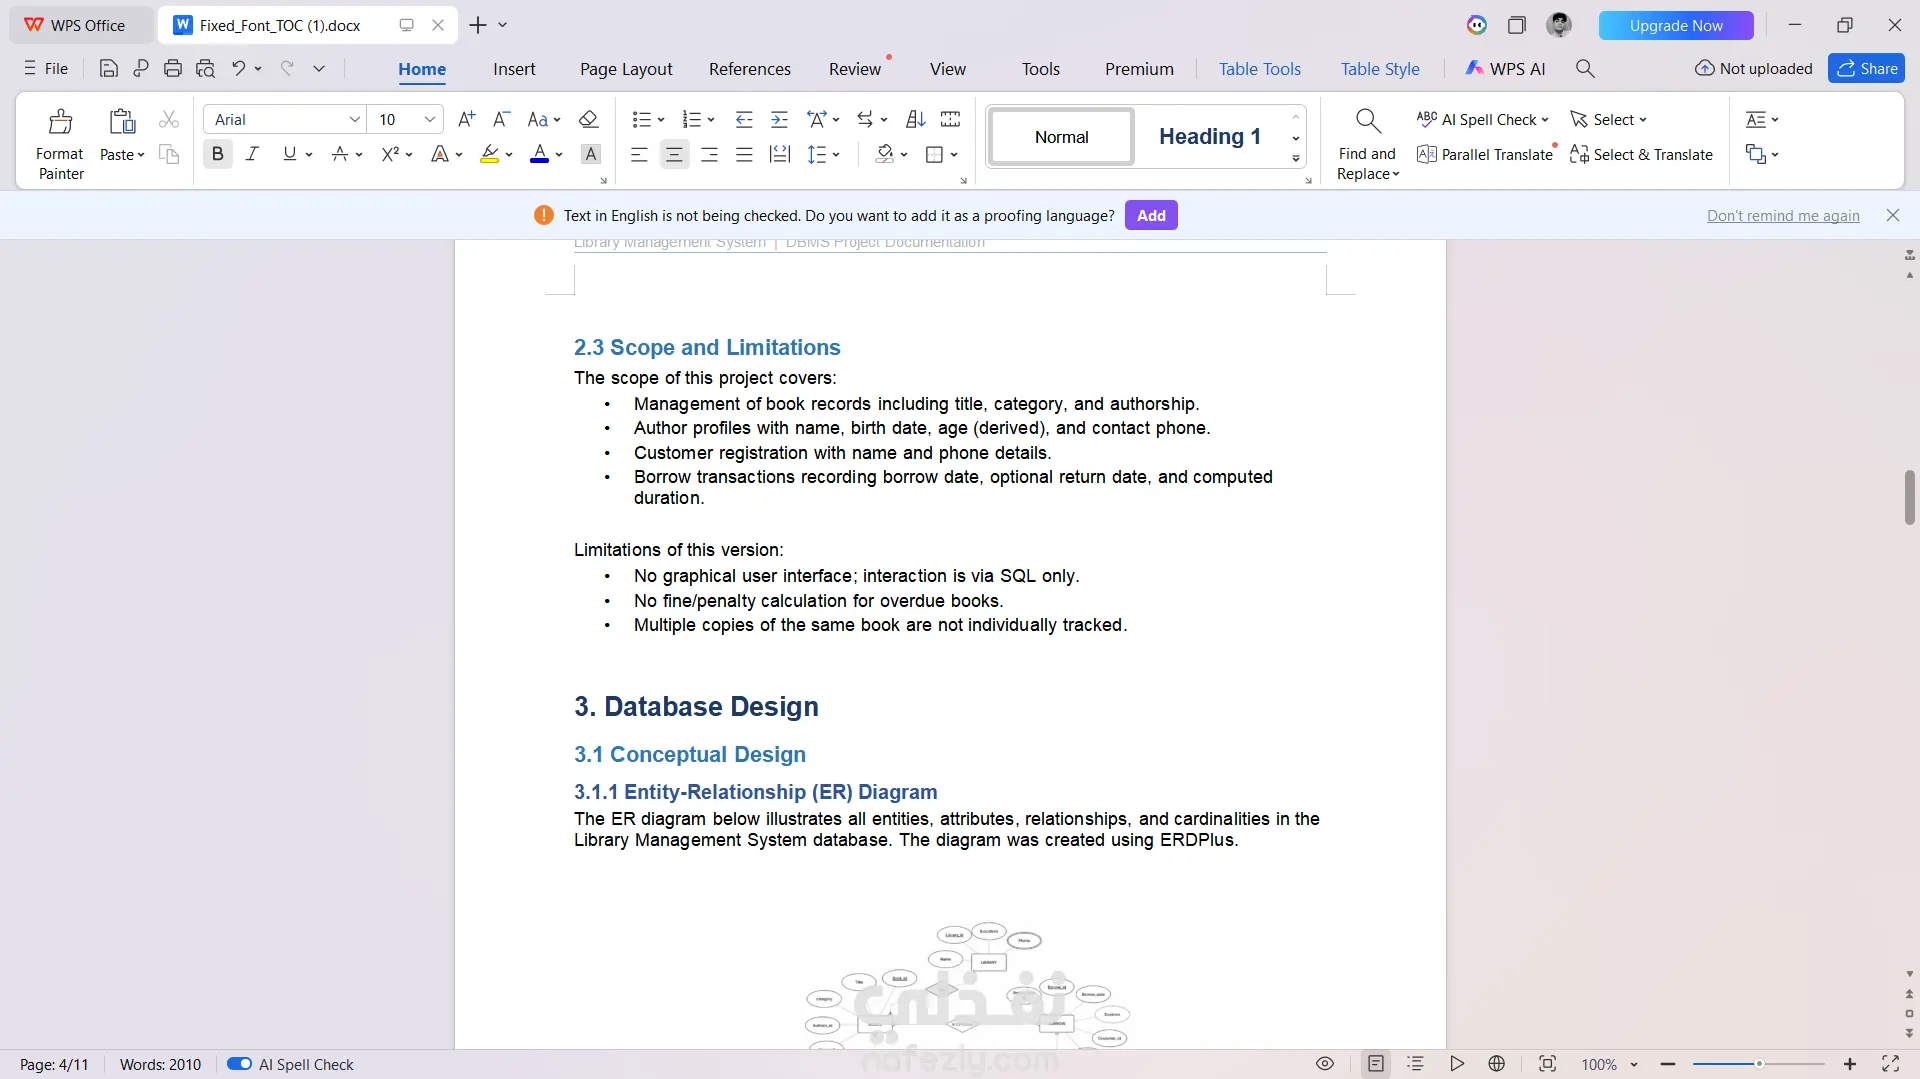Click the Increase Indent icon
Viewport: 1920px width, 1079px height.
(x=779, y=119)
